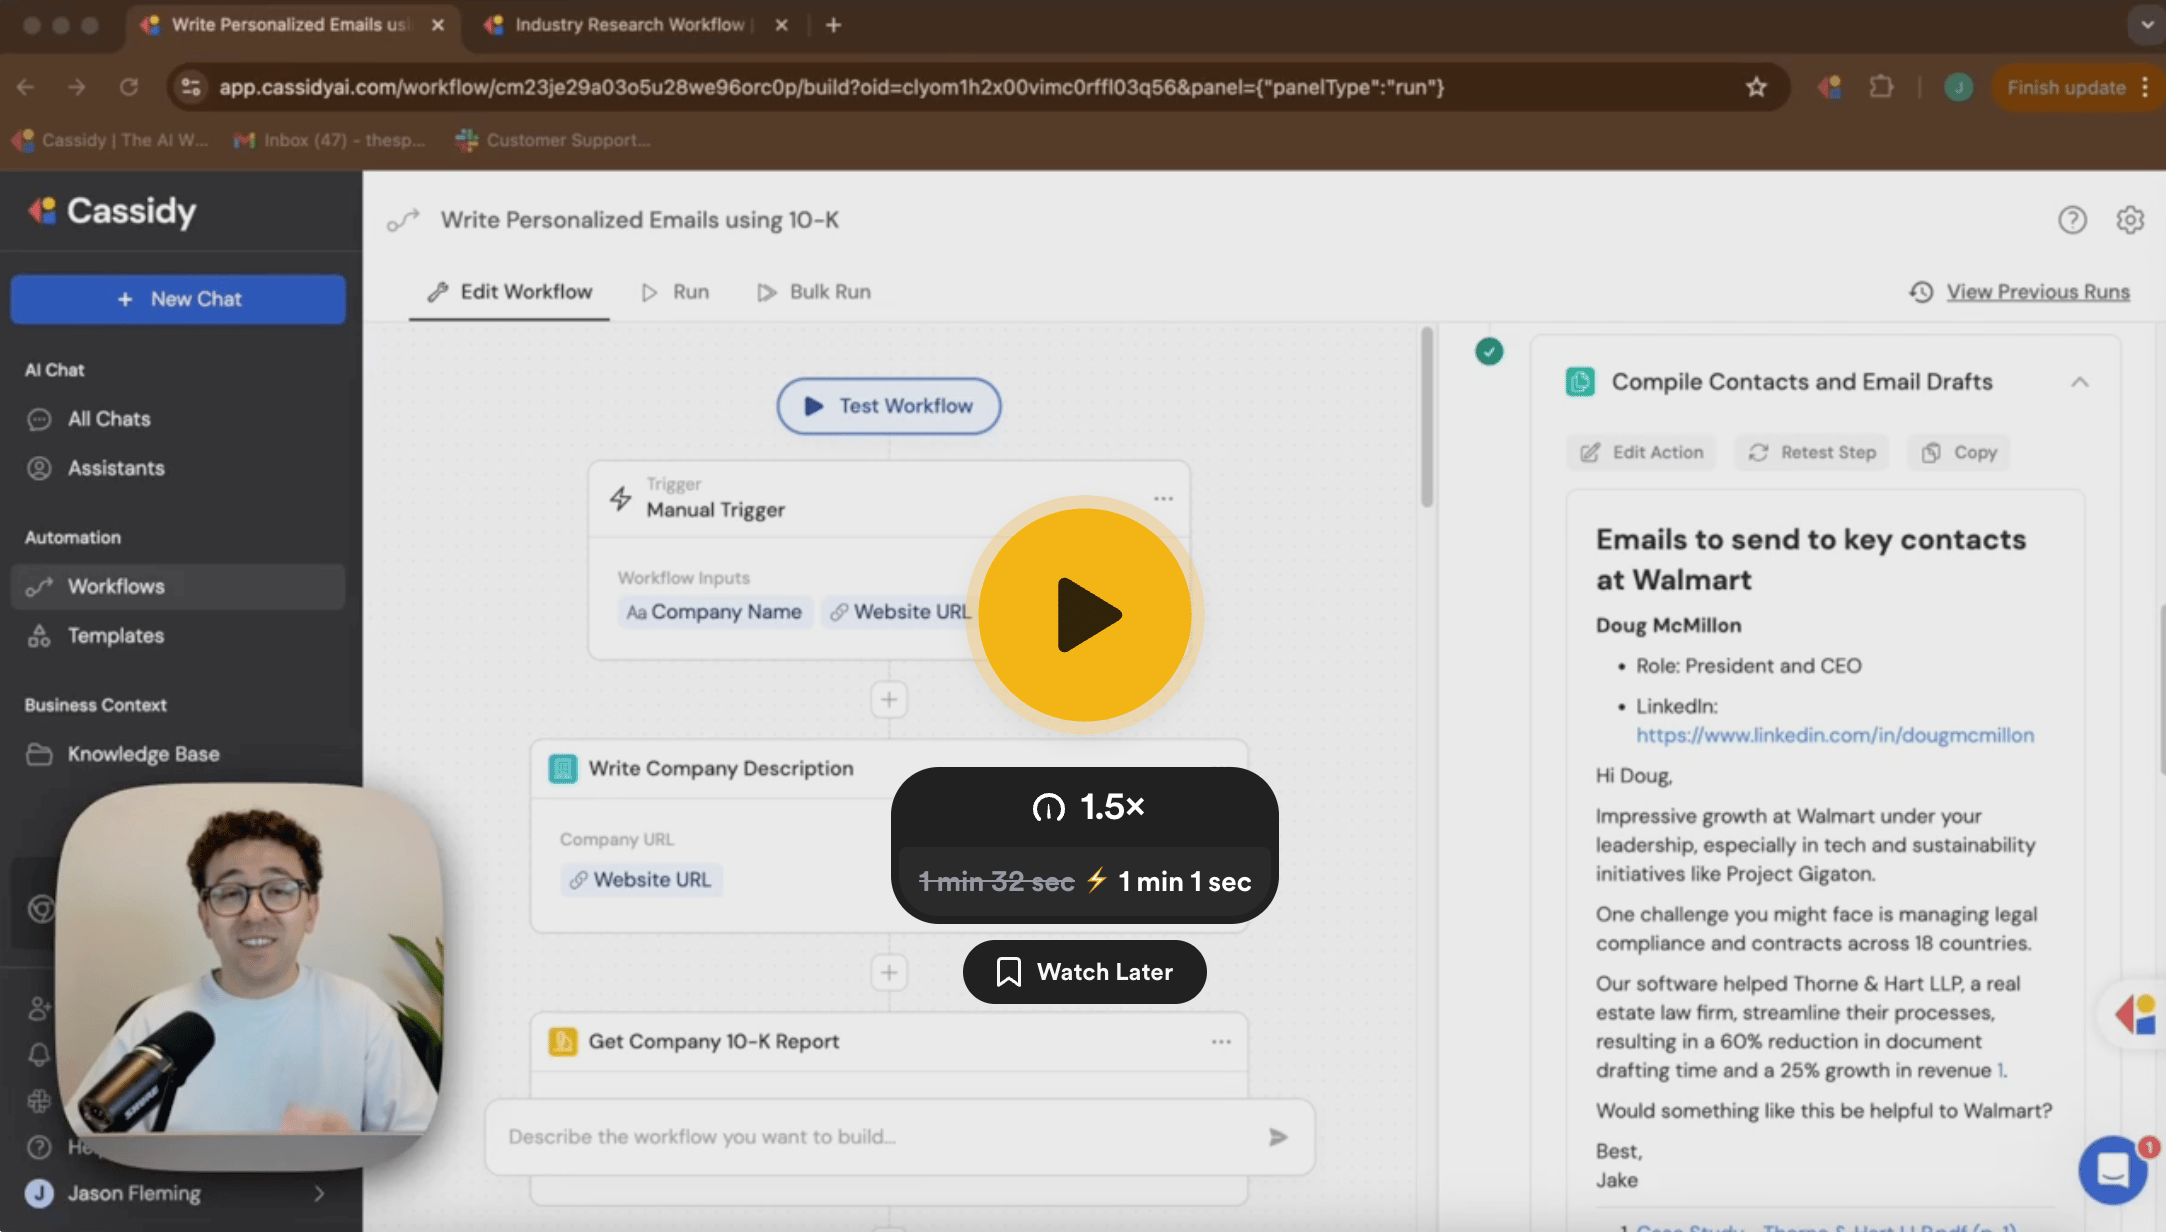Click Retest Step button
This screenshot has height=1232, width=2166.
pyautogui.click(x=1812, y=453)
